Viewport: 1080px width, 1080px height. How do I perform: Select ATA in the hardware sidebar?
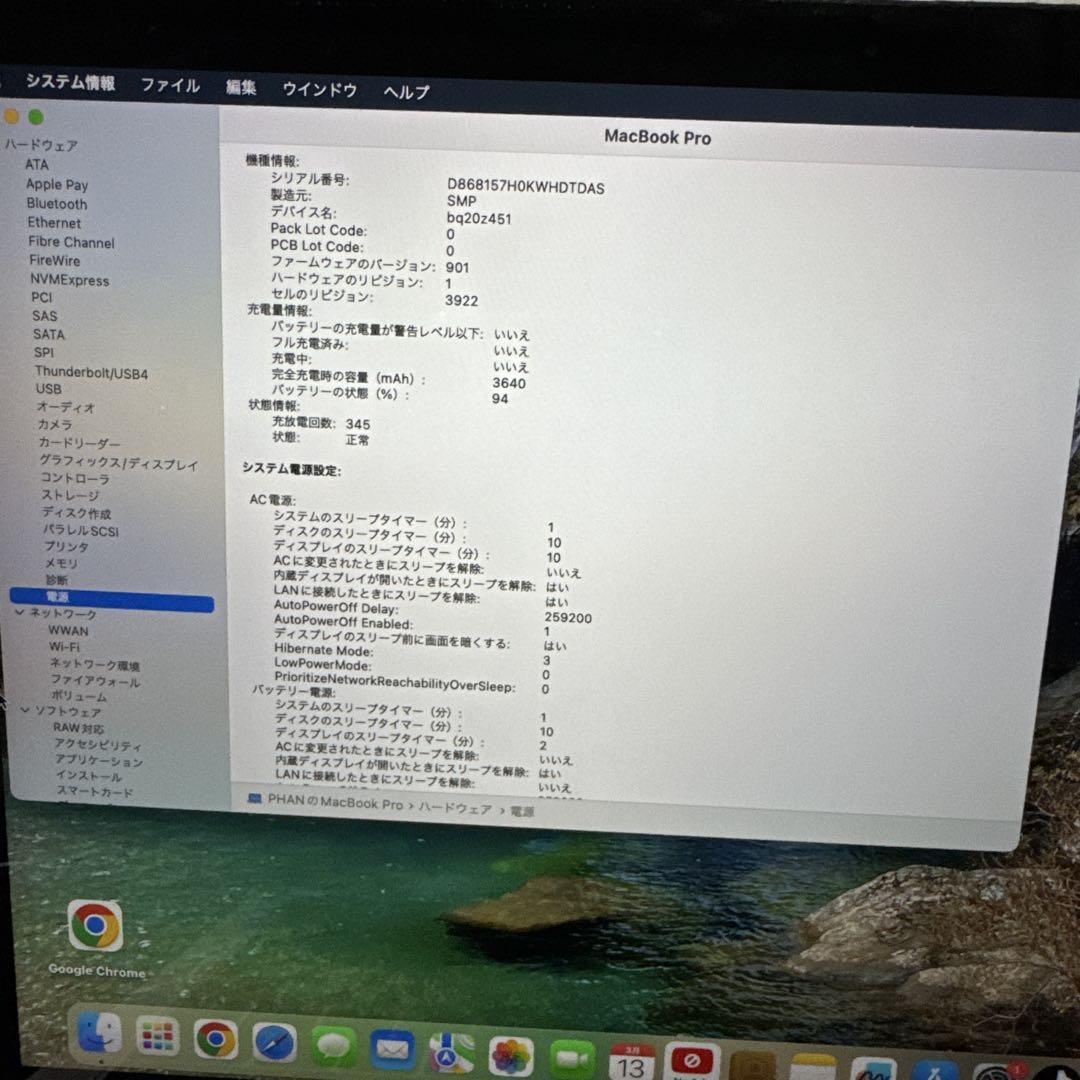pyautogui.click(x=37, y=165)
